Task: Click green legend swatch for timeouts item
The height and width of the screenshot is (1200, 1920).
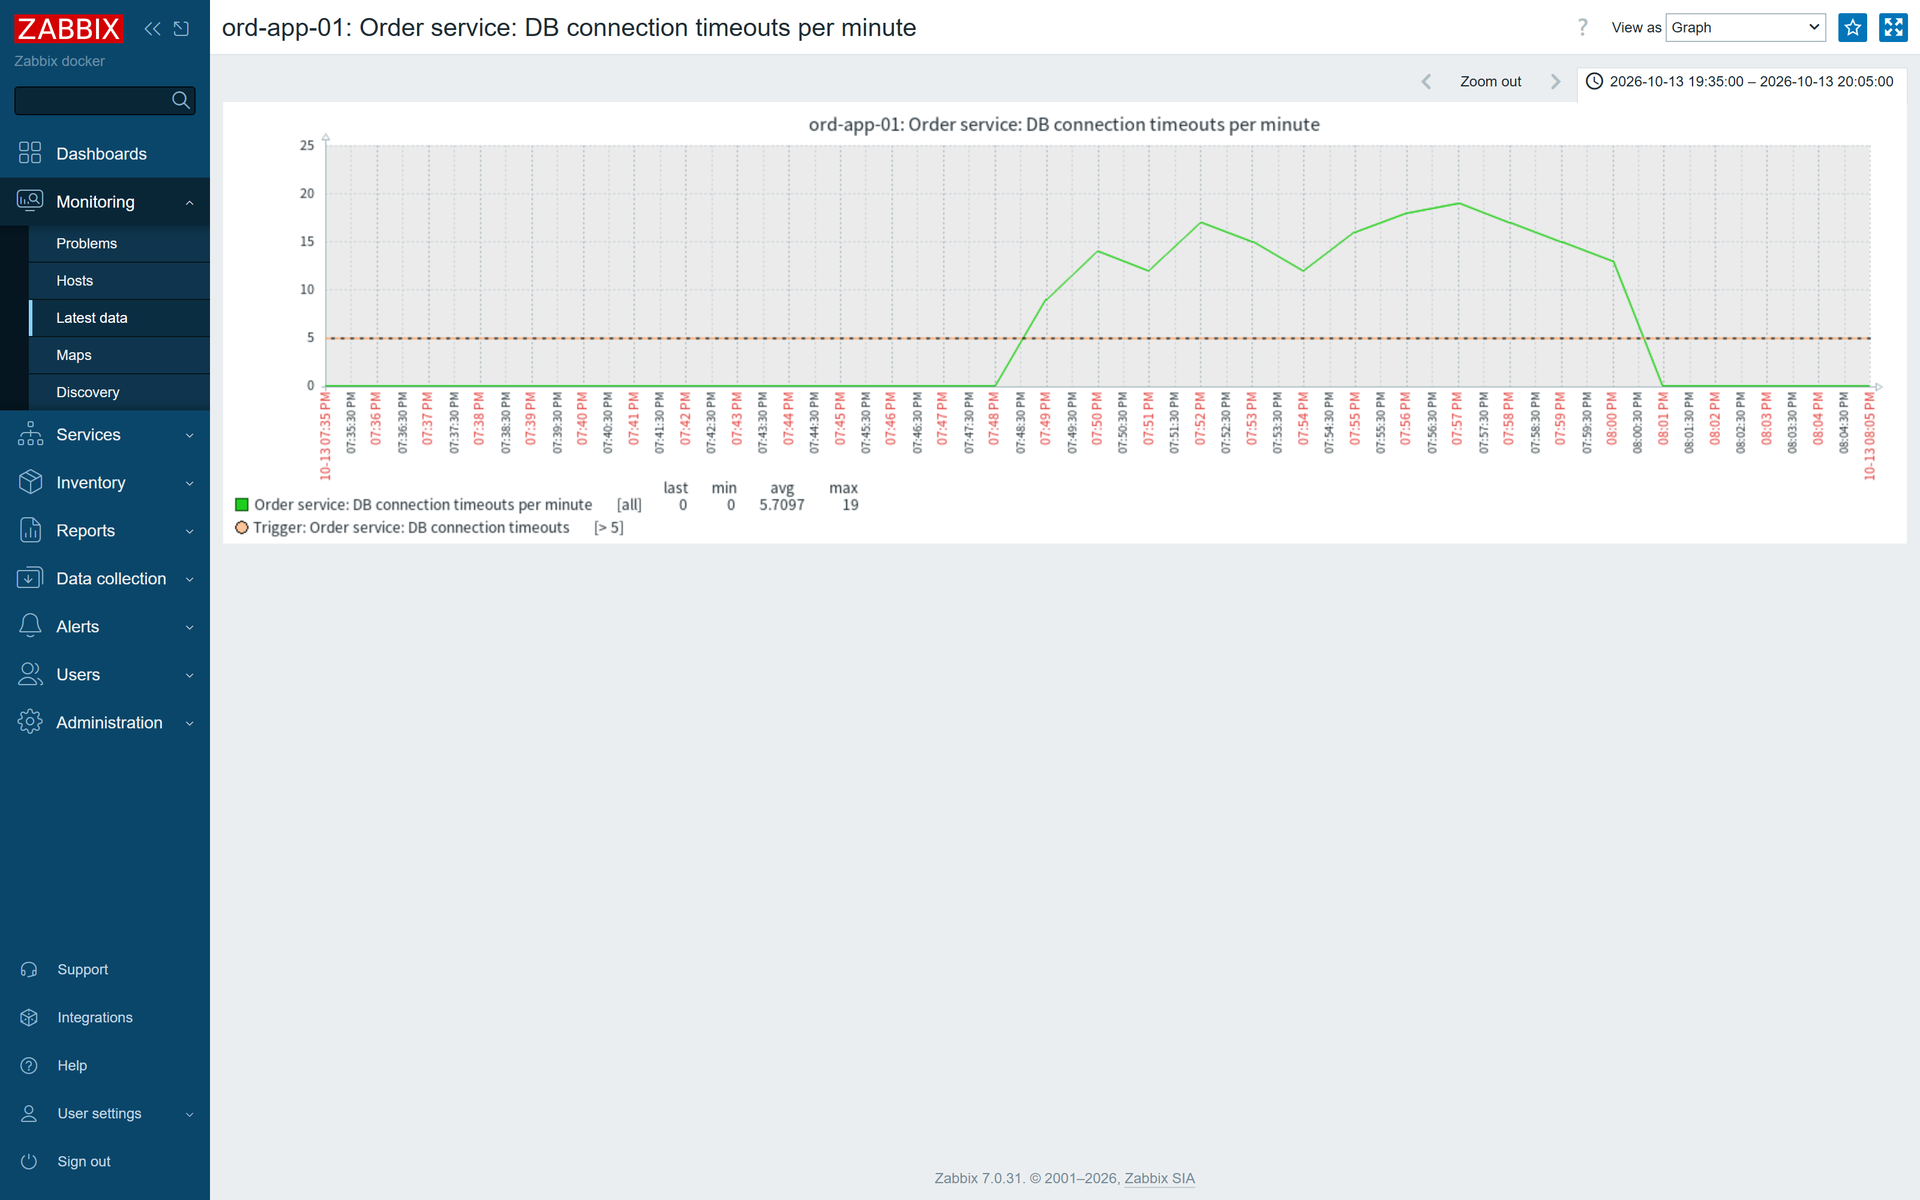Action: (x=241, y=505)
